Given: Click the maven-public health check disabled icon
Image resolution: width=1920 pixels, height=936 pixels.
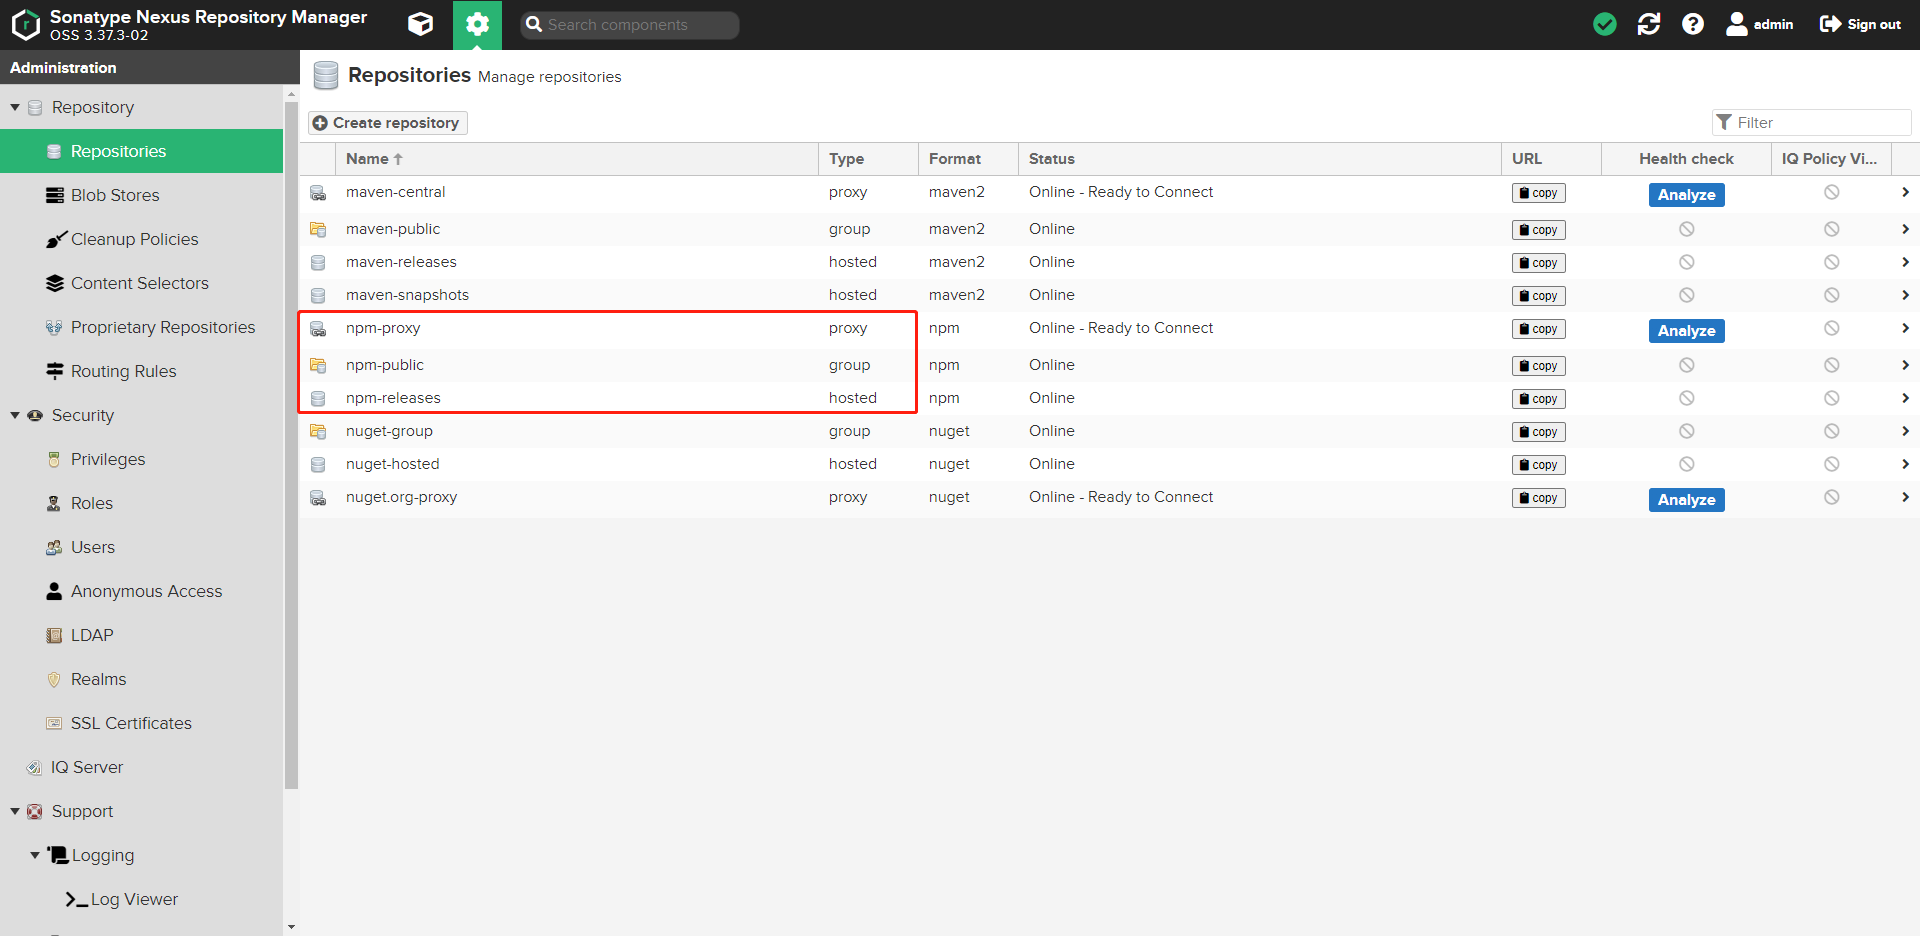Looking at the screenshot, I should 1686,229.
